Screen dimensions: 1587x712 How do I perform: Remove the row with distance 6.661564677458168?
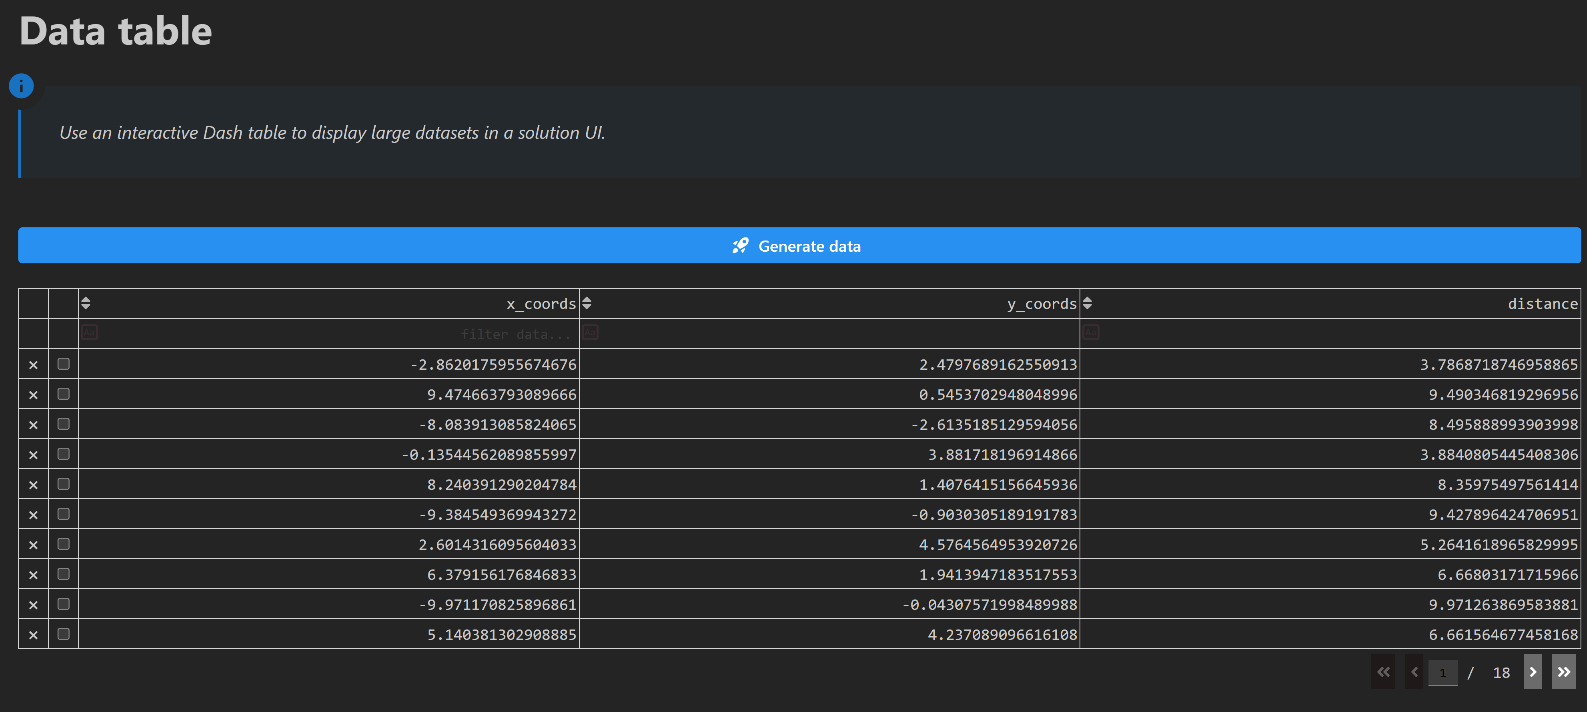click(x=33, y=635)
